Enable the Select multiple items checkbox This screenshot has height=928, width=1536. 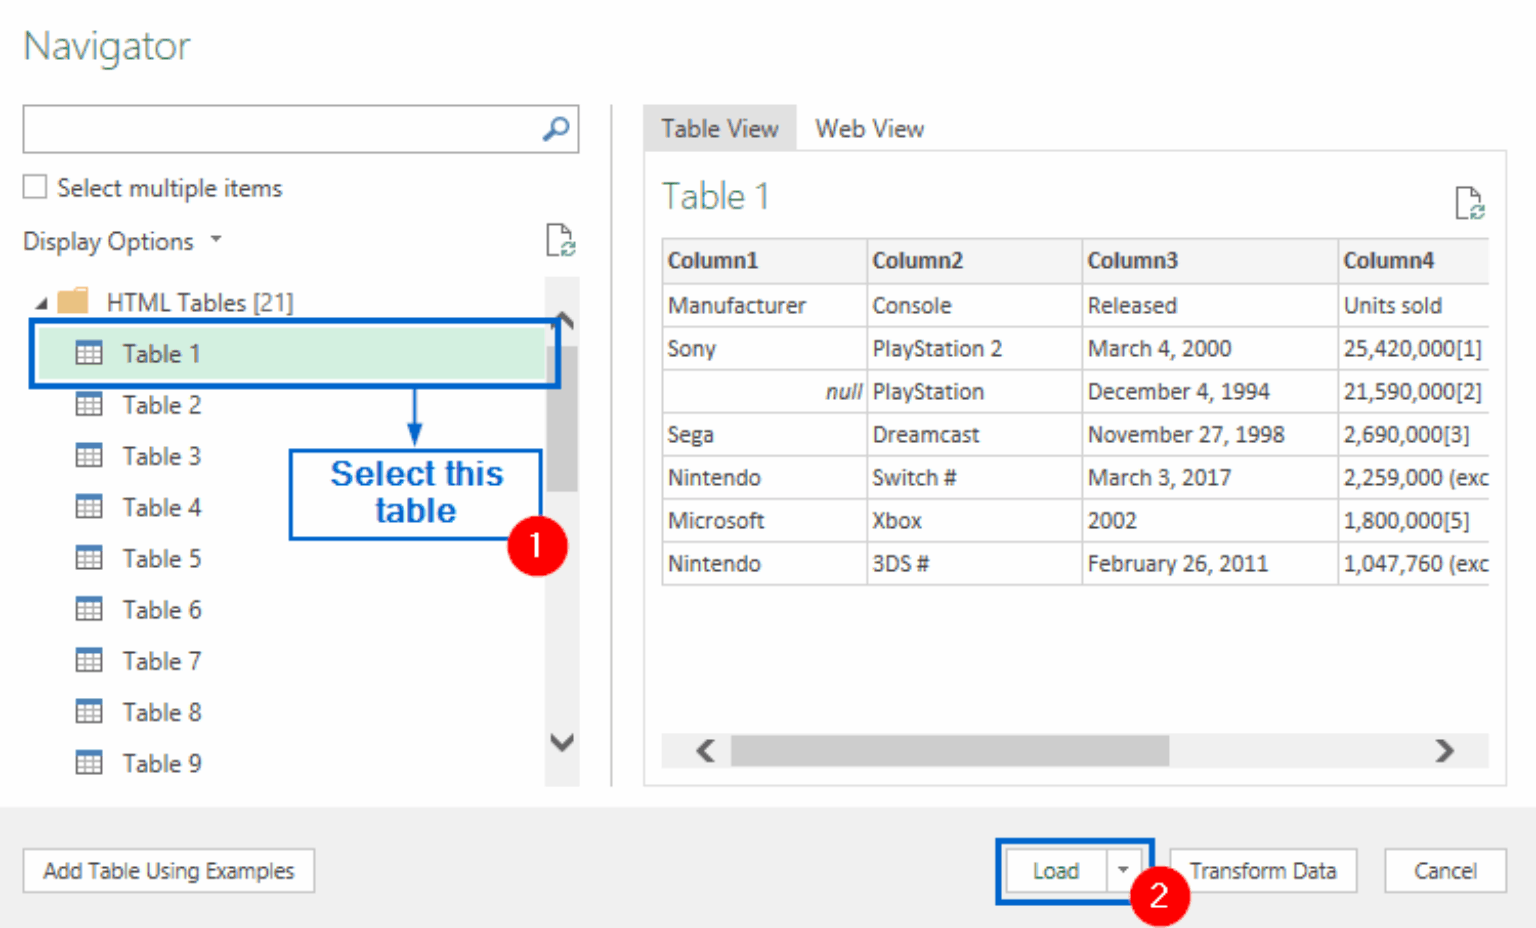pos(34,186)
